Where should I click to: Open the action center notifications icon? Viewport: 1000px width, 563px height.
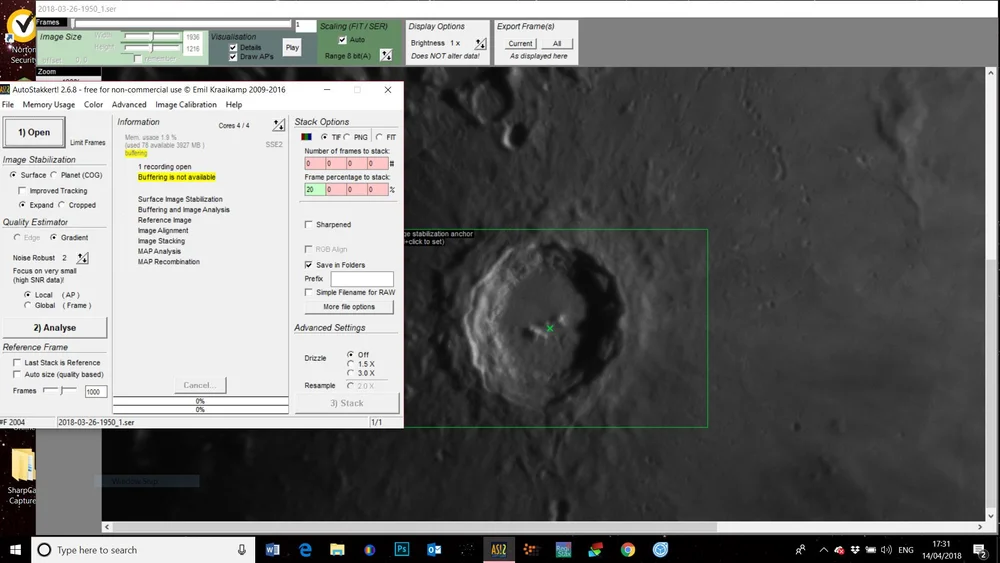(x=980, y=550)
